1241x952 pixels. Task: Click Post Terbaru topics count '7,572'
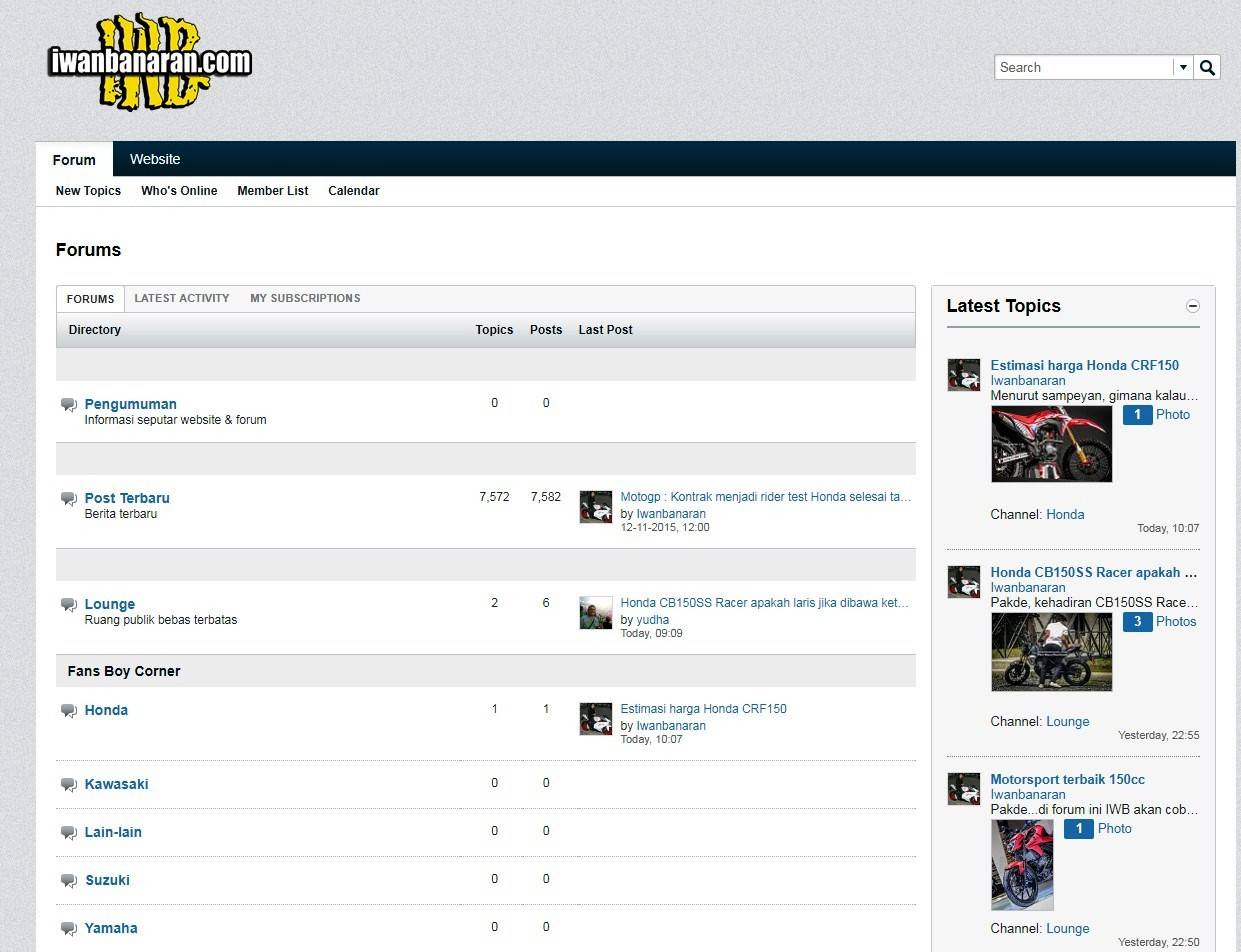click(494, 496)
